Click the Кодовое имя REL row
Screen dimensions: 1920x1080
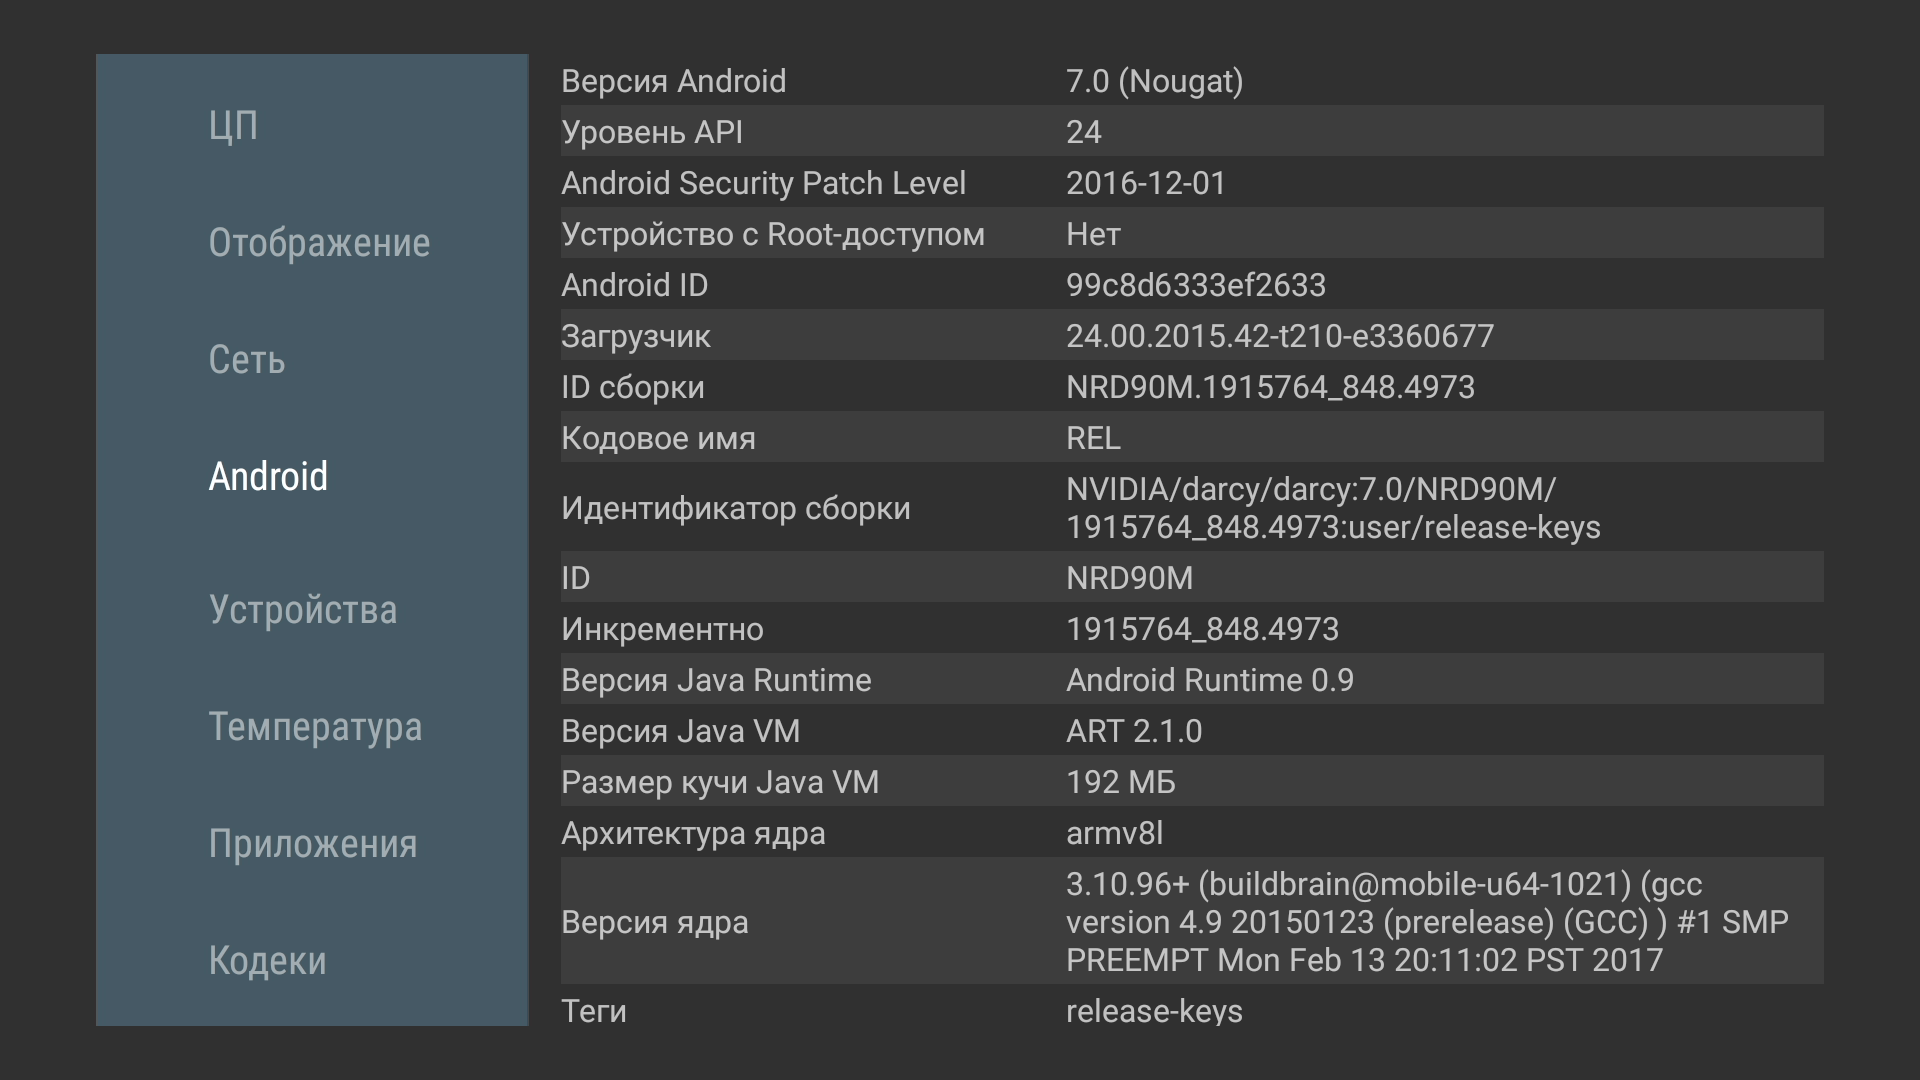(1190, 438)
